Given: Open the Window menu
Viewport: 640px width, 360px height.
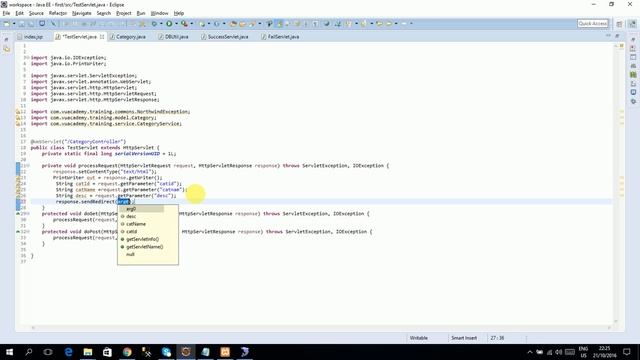Looking at the screenshot, I should coord(159,13).
